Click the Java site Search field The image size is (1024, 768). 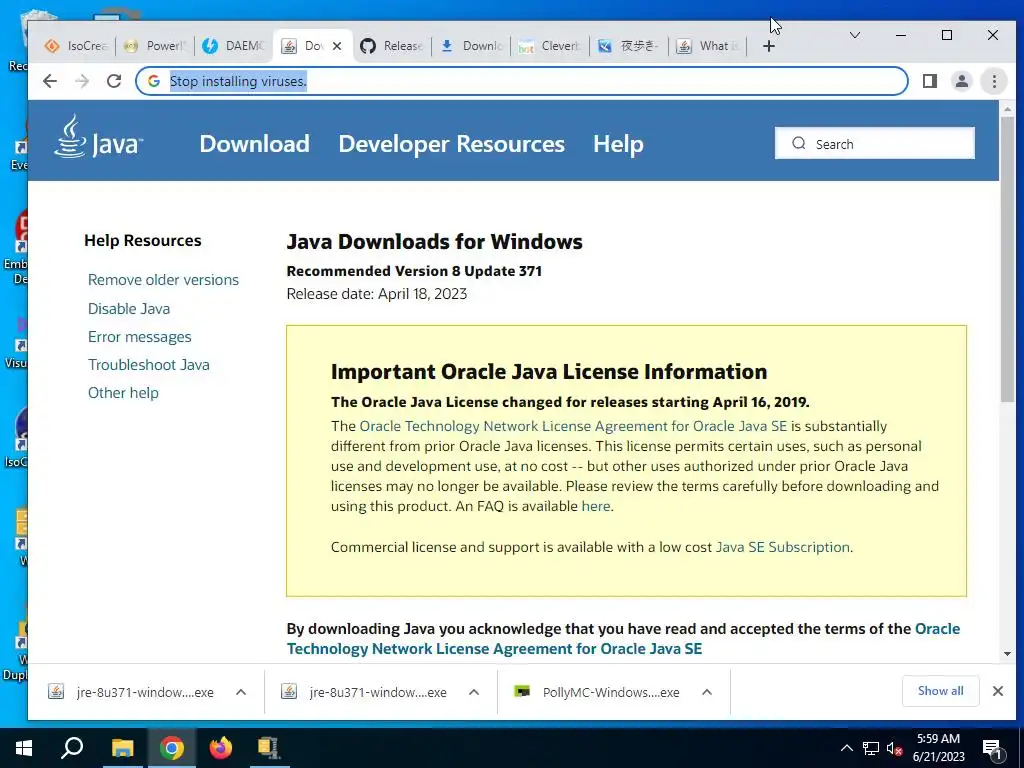click(874, 144)
